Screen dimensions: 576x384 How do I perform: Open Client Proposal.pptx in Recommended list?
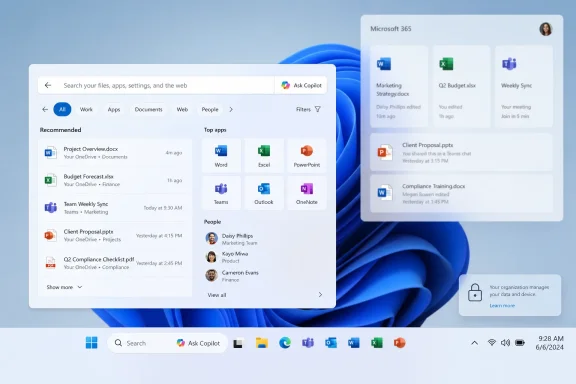(x=115, y=235)
